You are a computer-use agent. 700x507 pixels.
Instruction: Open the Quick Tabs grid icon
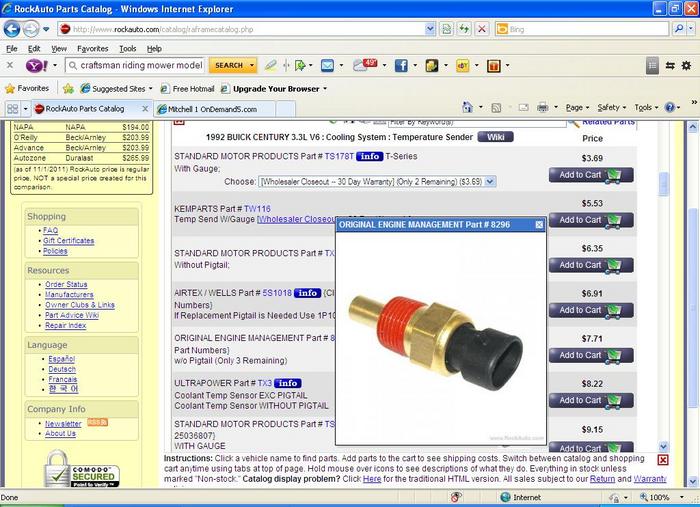tap(13, 108)
